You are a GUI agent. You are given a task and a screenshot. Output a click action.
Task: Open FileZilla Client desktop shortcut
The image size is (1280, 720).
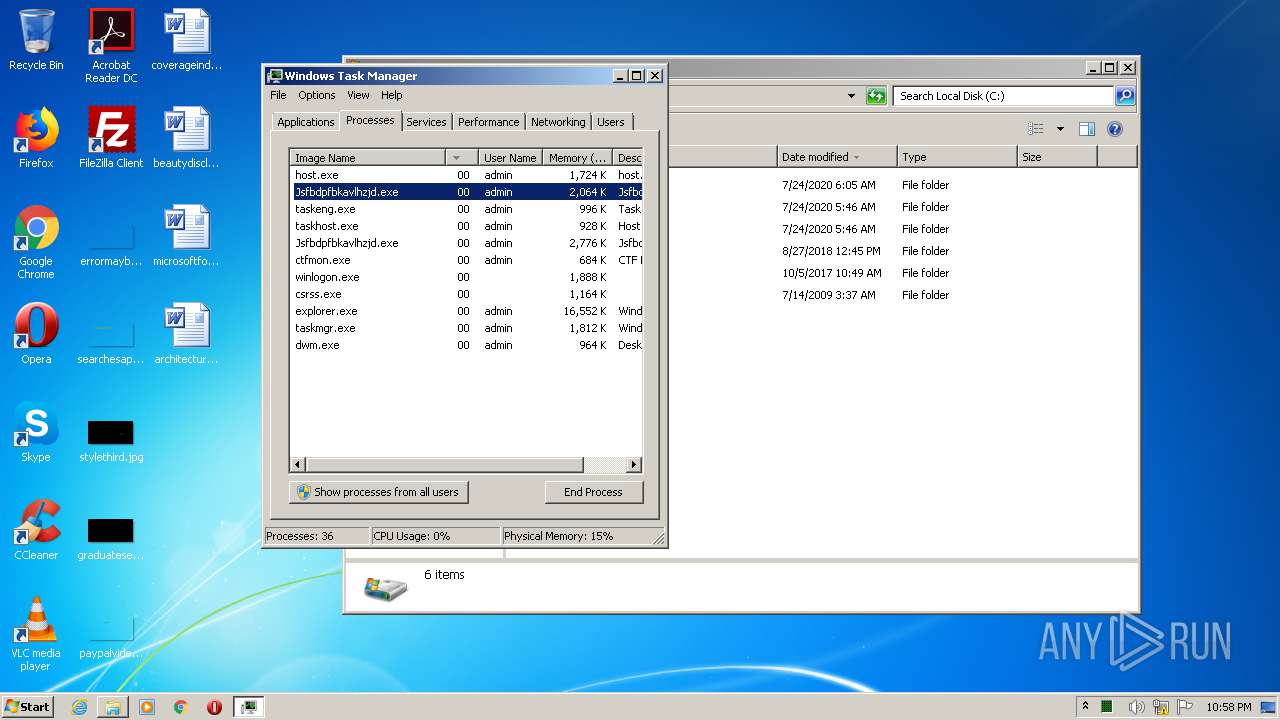[x=111, y=138]
